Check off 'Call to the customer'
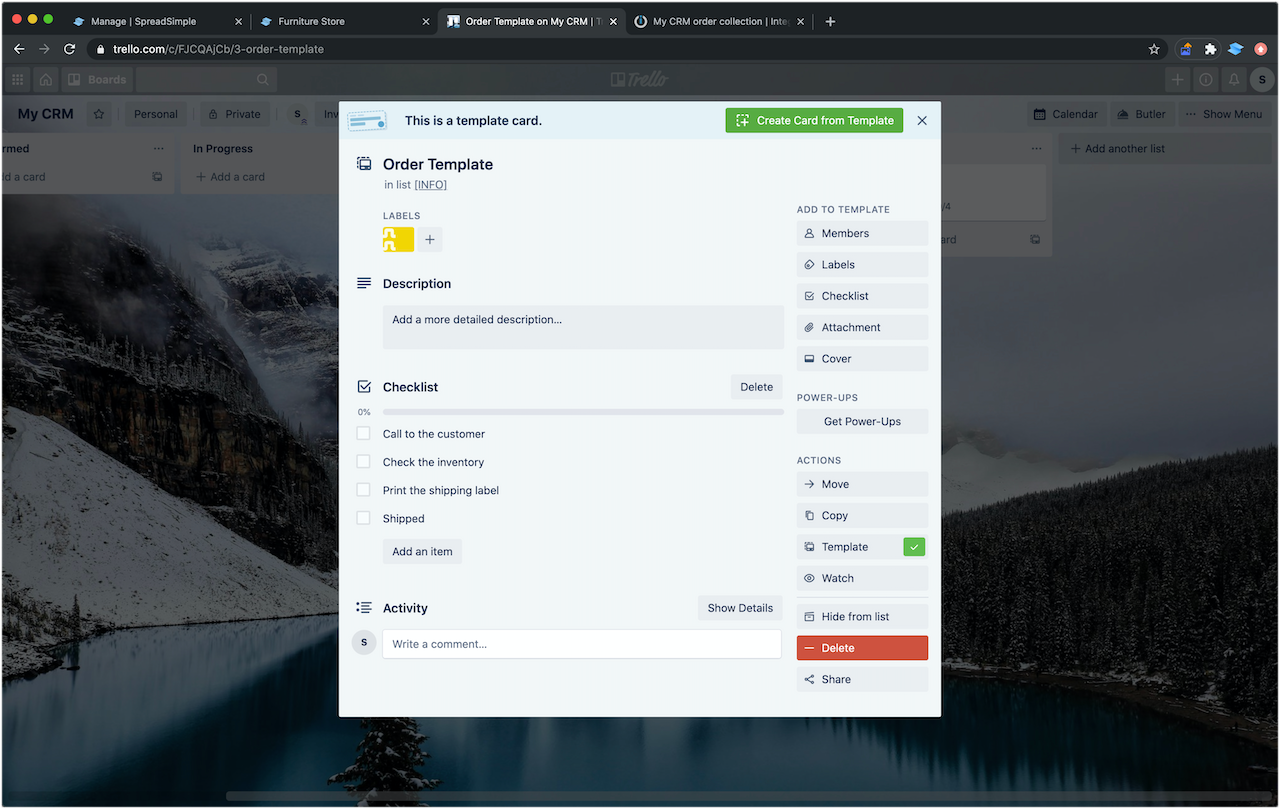 pos(365,434)
